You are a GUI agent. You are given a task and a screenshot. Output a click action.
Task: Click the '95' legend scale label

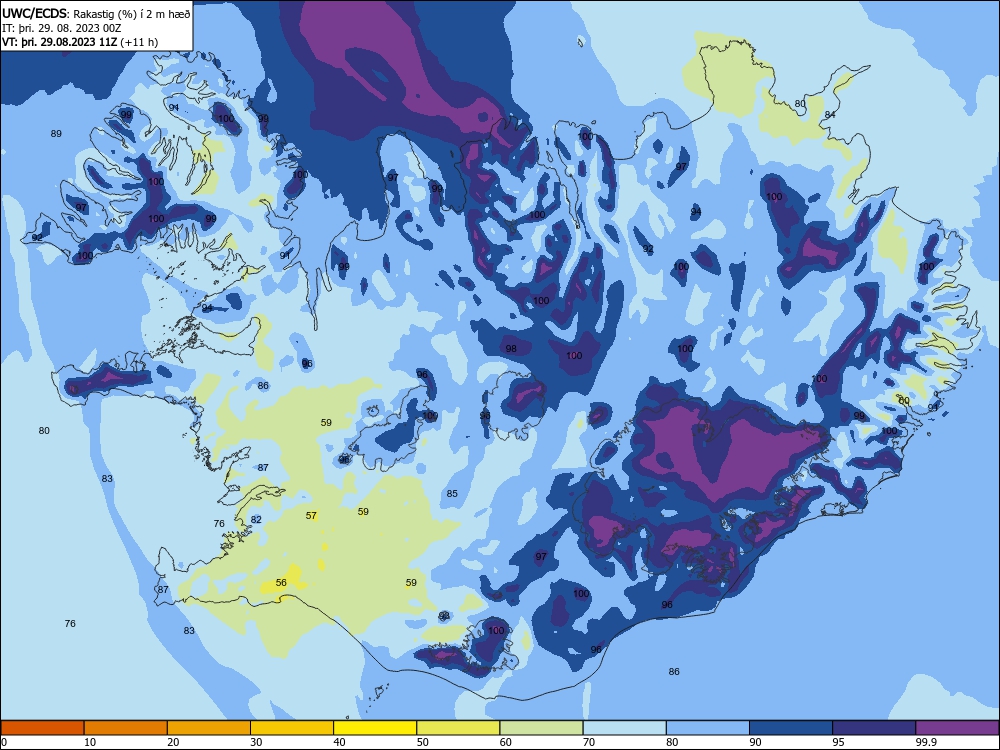coord(838,742)
